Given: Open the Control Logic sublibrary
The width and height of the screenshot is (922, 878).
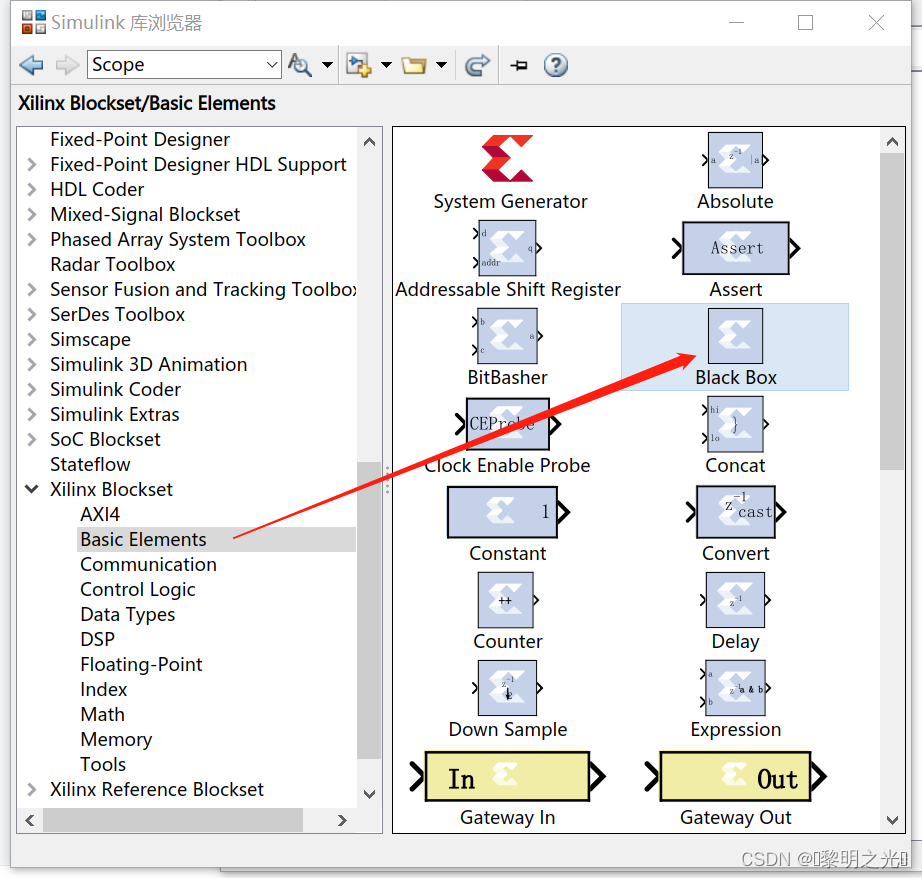Looking at the screenshot, I should tap(138, 589).
